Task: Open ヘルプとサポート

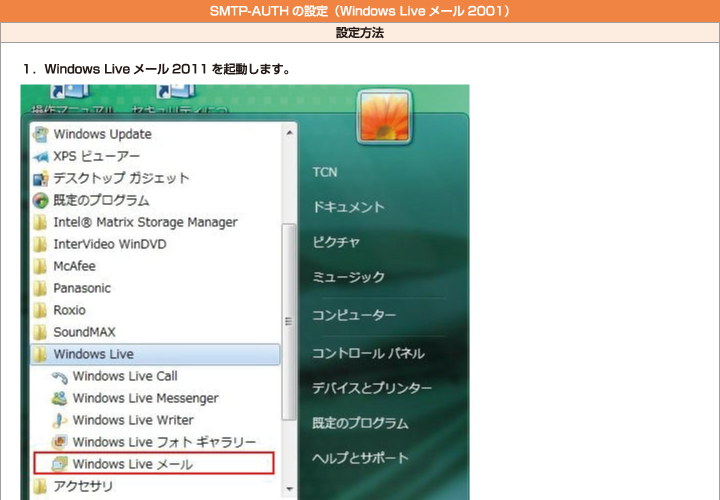Action: coord(360,458)
